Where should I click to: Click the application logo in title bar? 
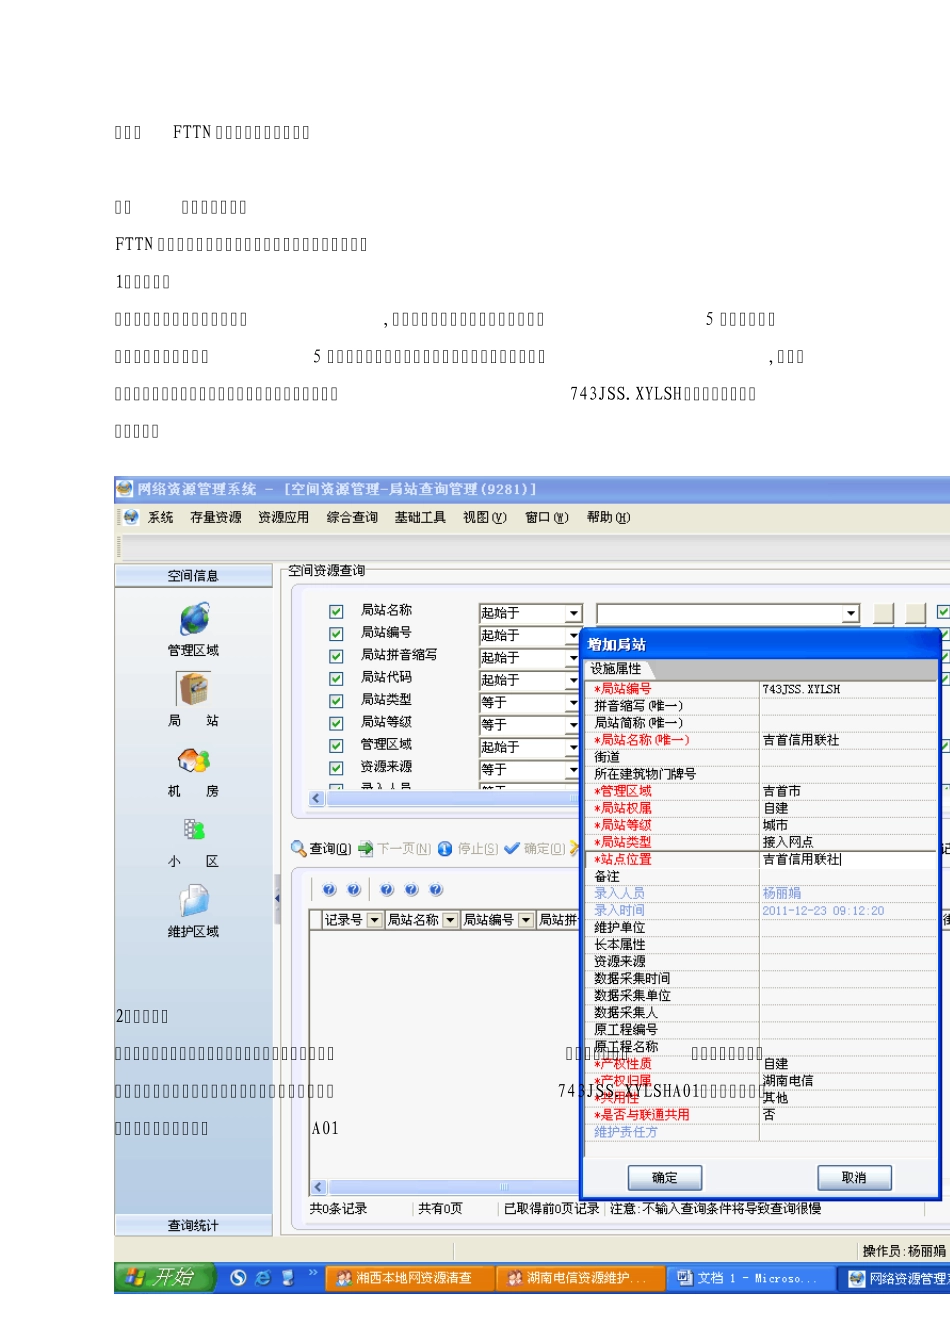[x=125, y=489]
